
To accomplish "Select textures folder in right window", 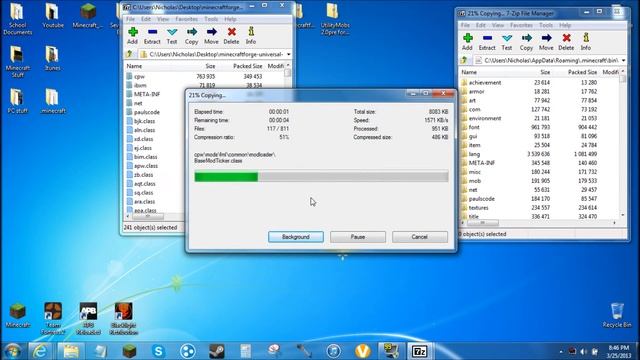I will click(x=478, y=208).
